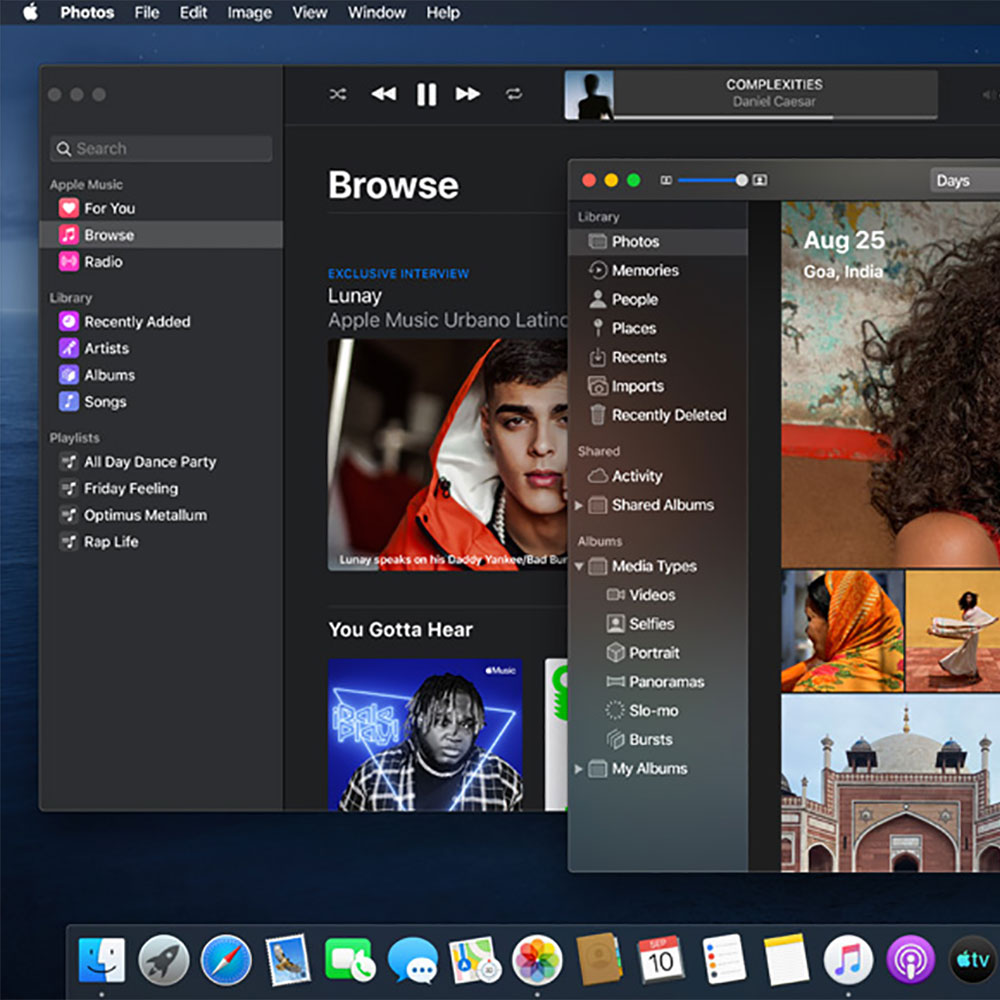Image resolution: width=1000 pixels, height=1000 pixels.
Task: Launch Safari from the Dock
Action: point(226,960)
